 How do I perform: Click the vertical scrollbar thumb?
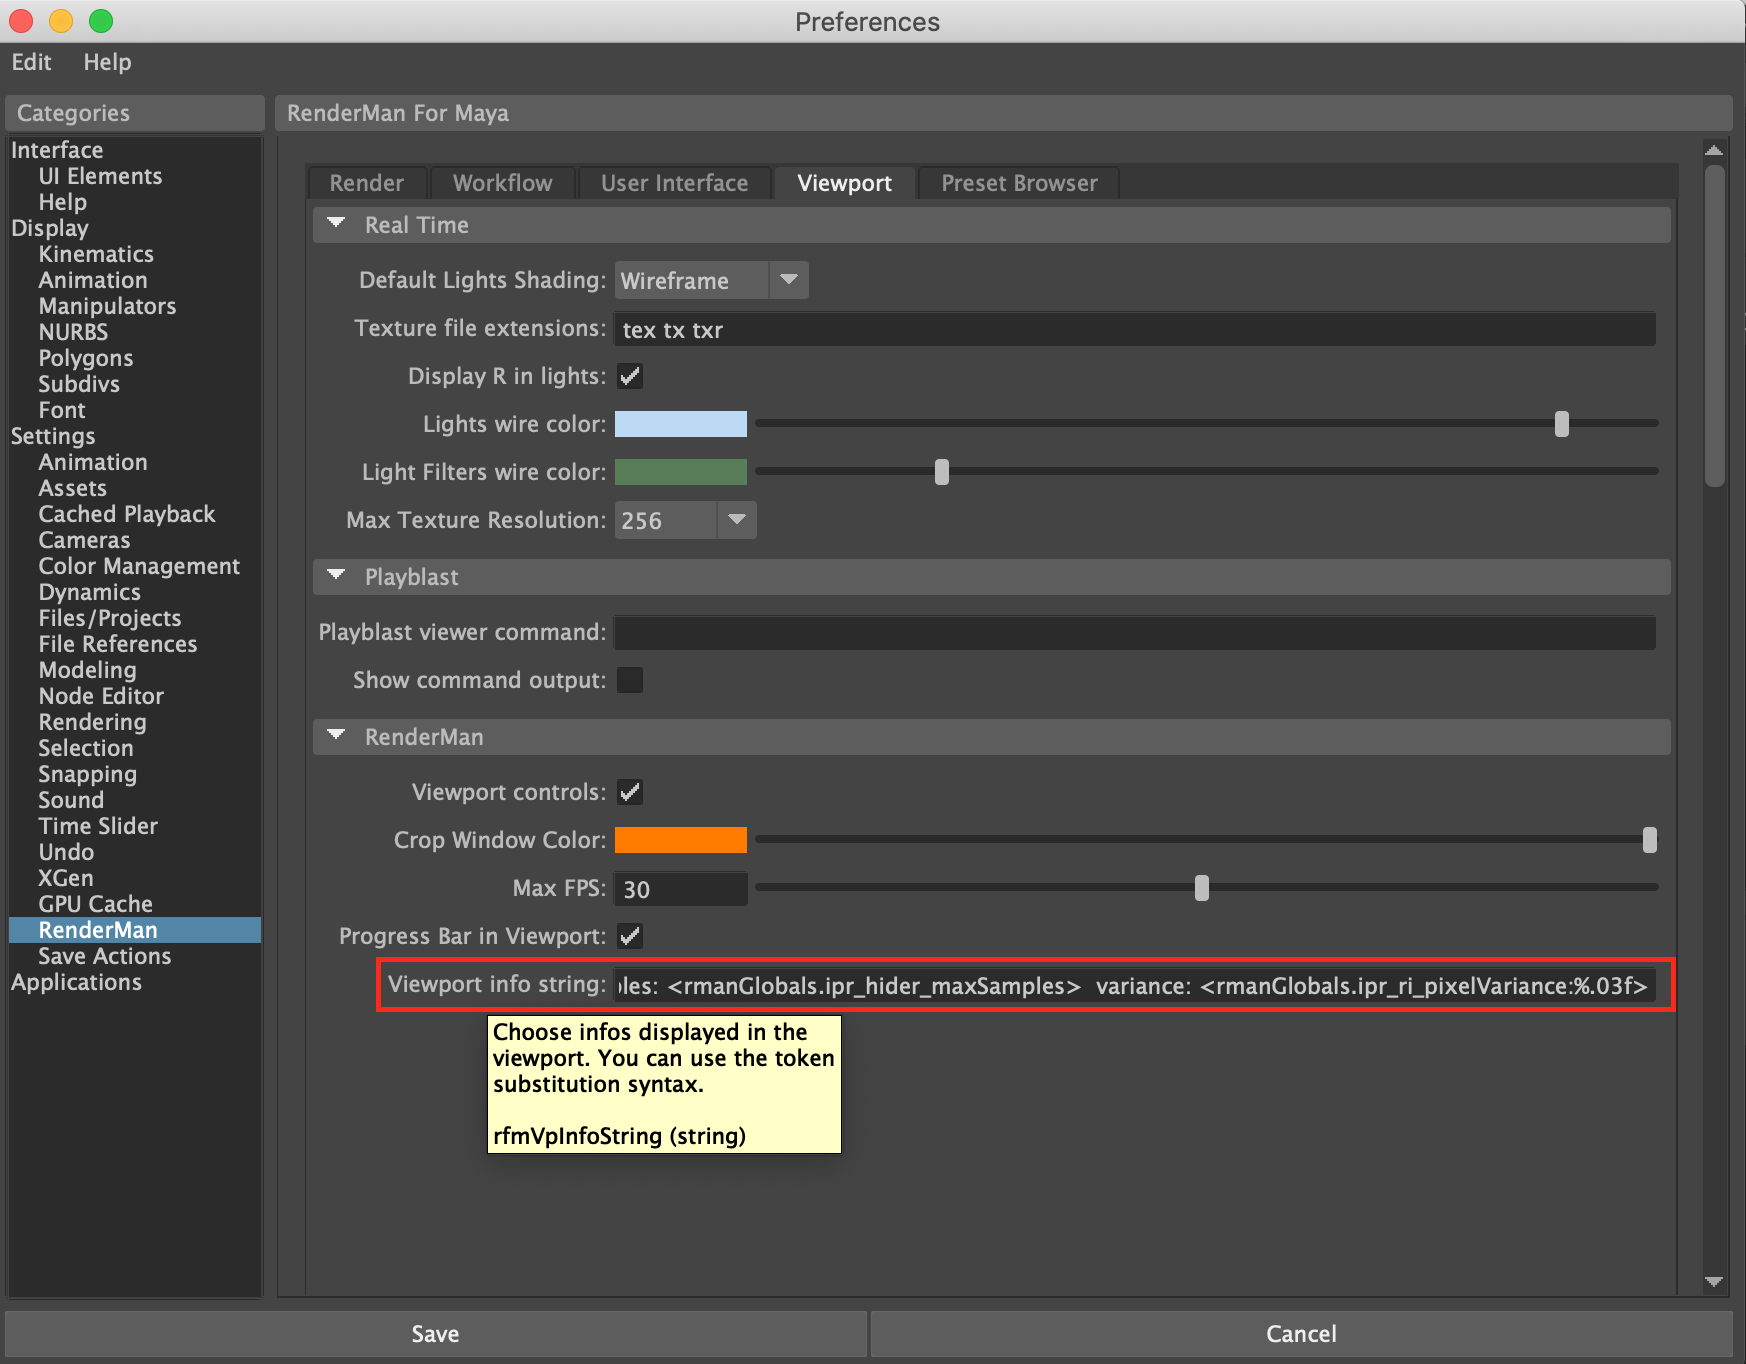click(1714, 326)
